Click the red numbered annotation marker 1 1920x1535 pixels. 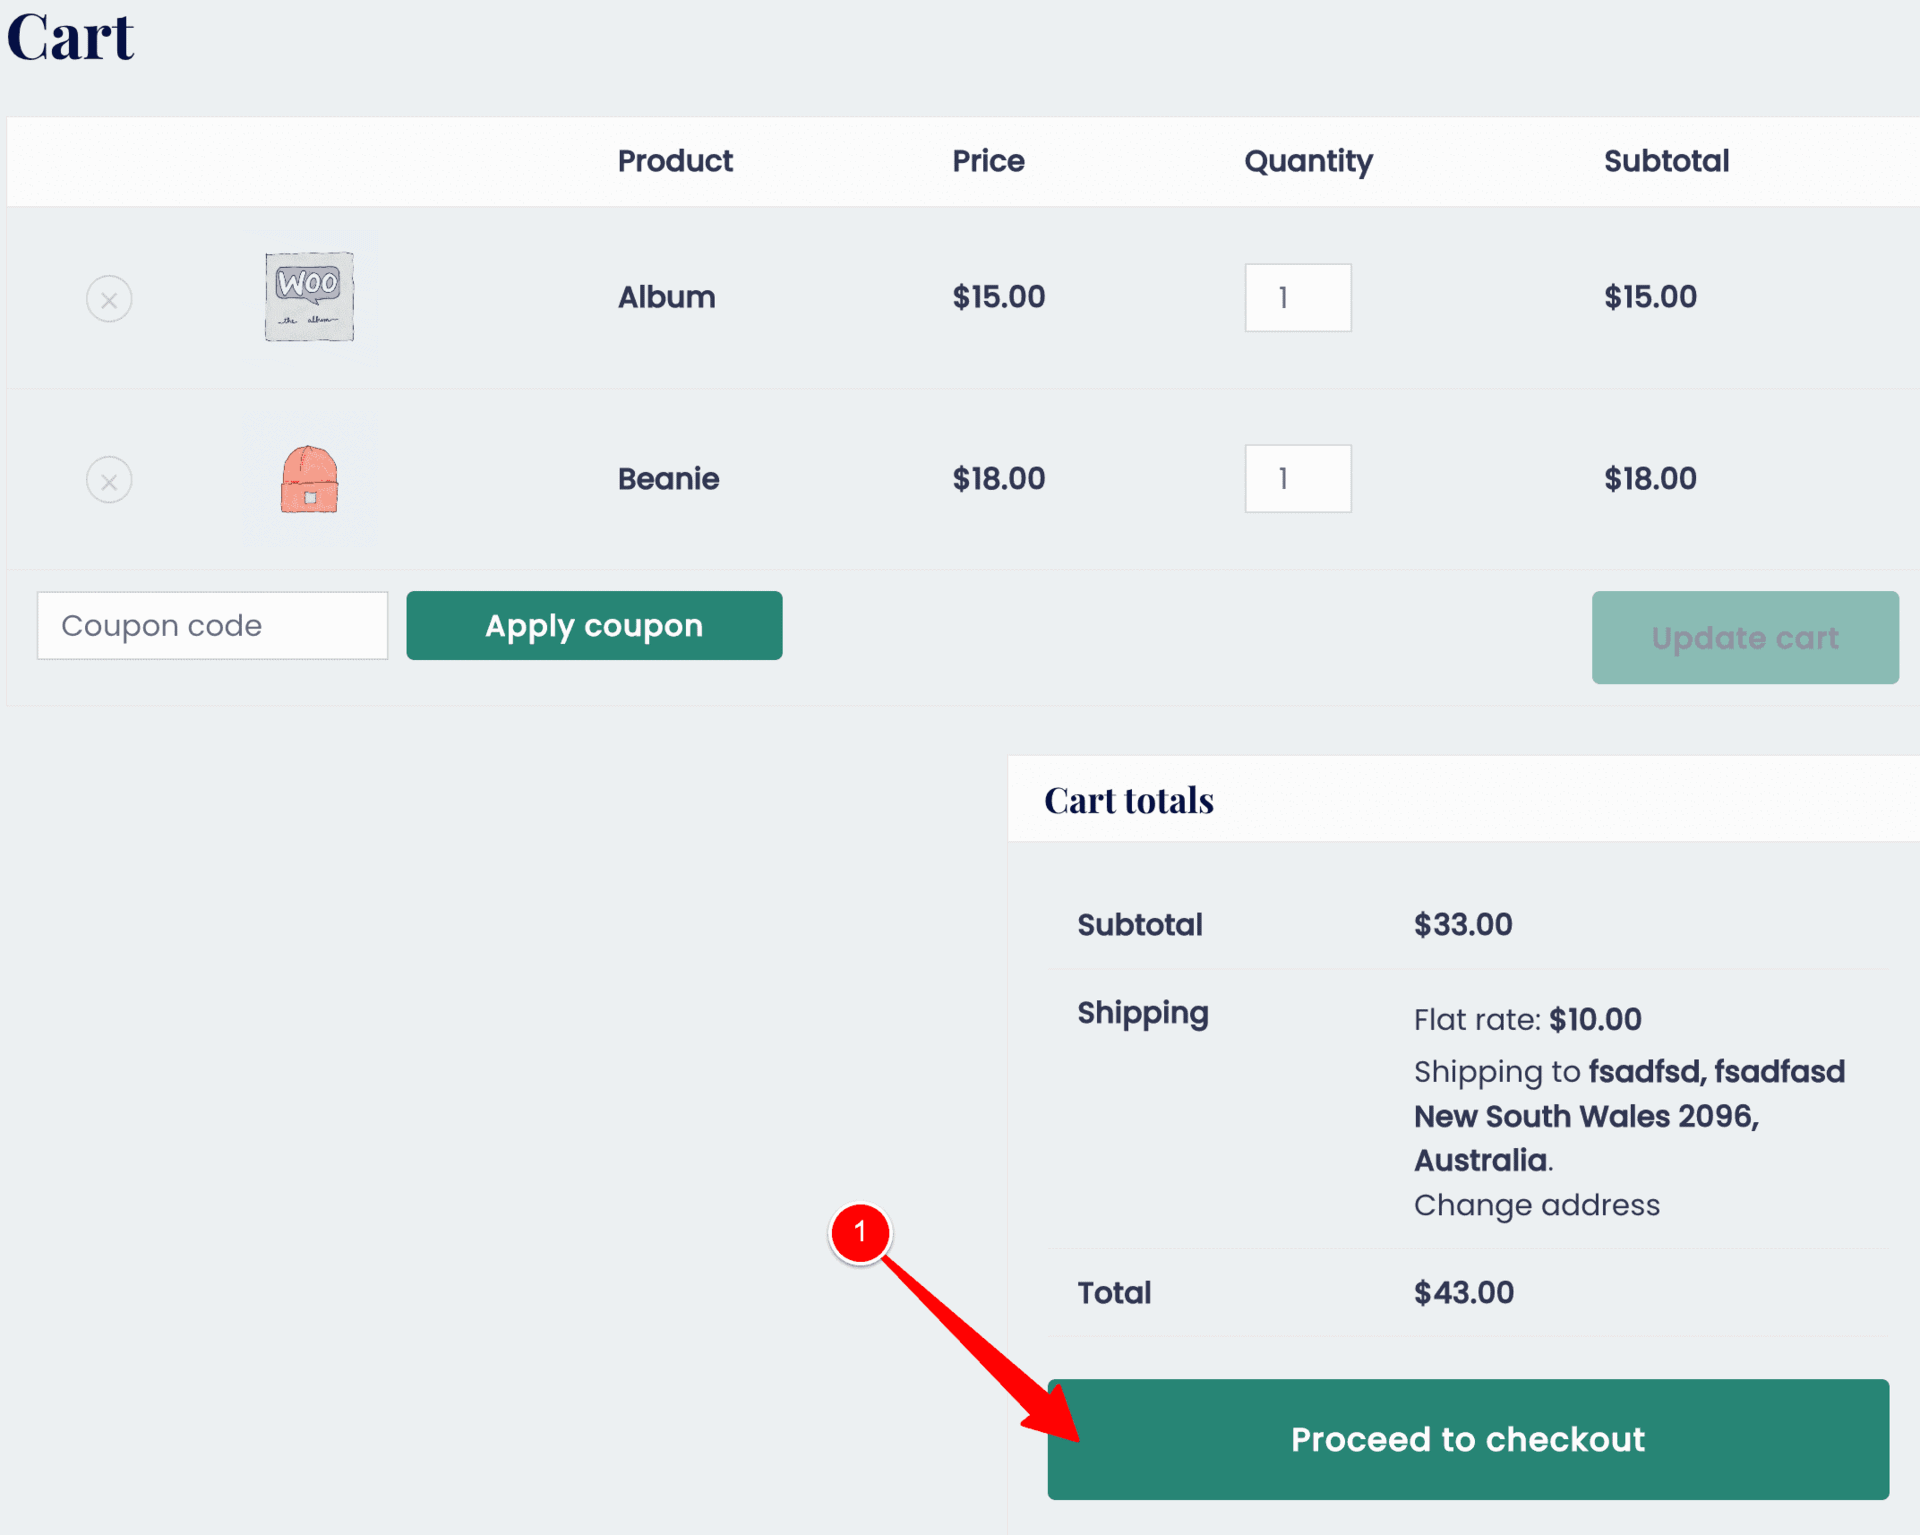(860, 1233)
